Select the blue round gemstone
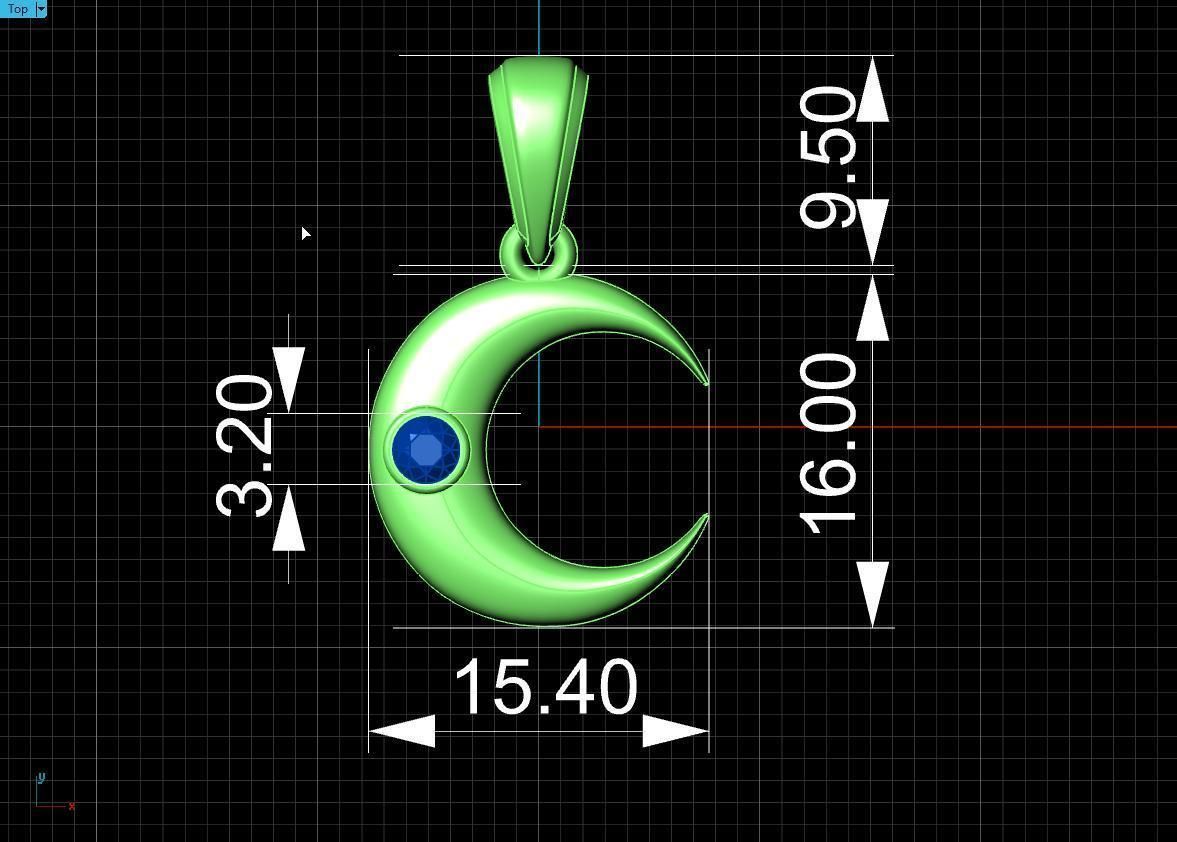Screen dimensions: 1177x842 pos(426,450)
